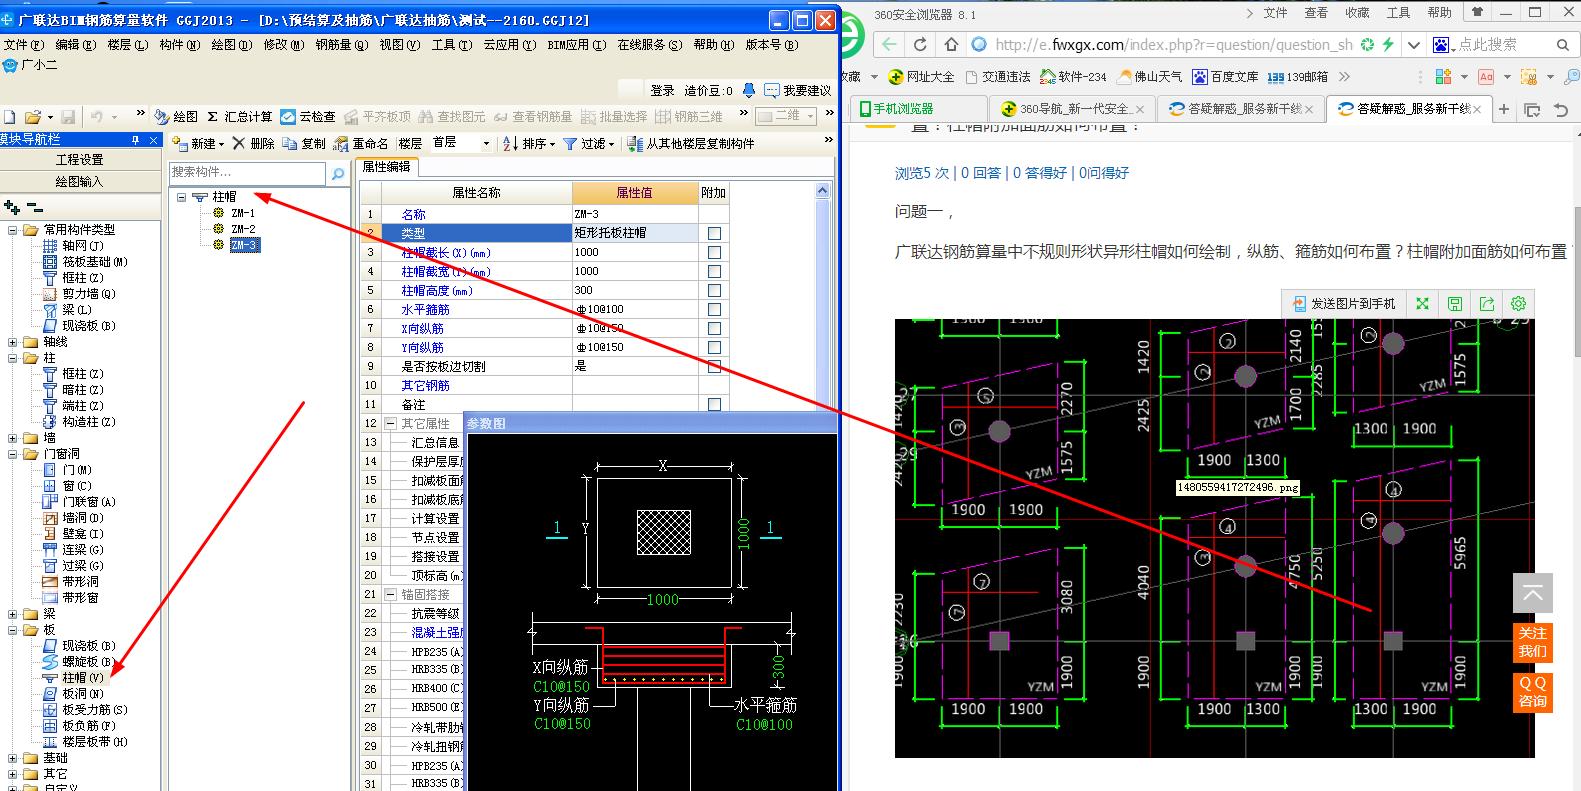Open 钢筋量(Q) menu
The width and height of the screenshot is (1581, 791).
coord(341,45)
